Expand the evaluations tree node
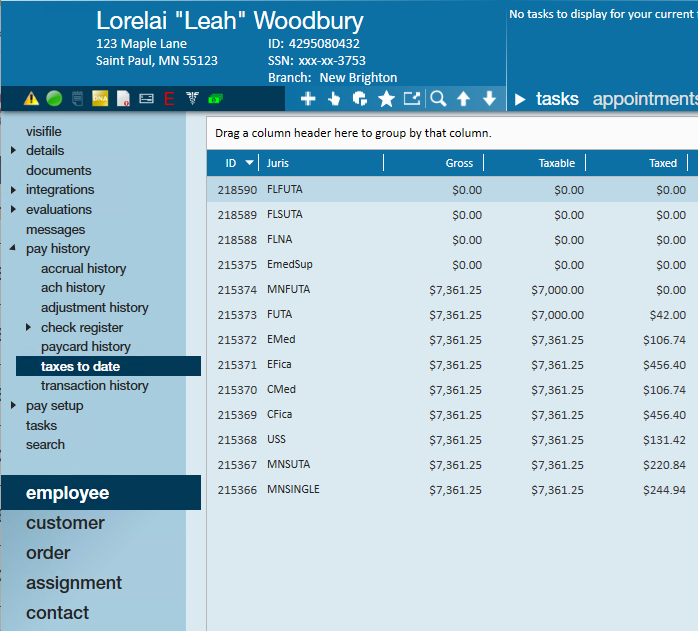 [x=13, y=209]
